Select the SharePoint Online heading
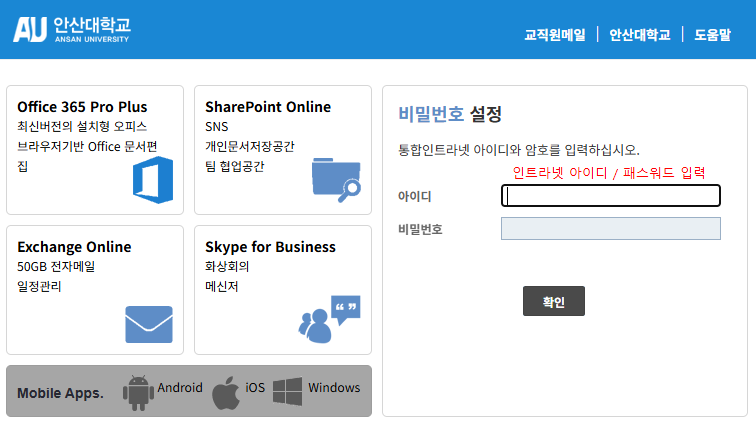Viewport: 756px width, 422px height. point(268,107)
